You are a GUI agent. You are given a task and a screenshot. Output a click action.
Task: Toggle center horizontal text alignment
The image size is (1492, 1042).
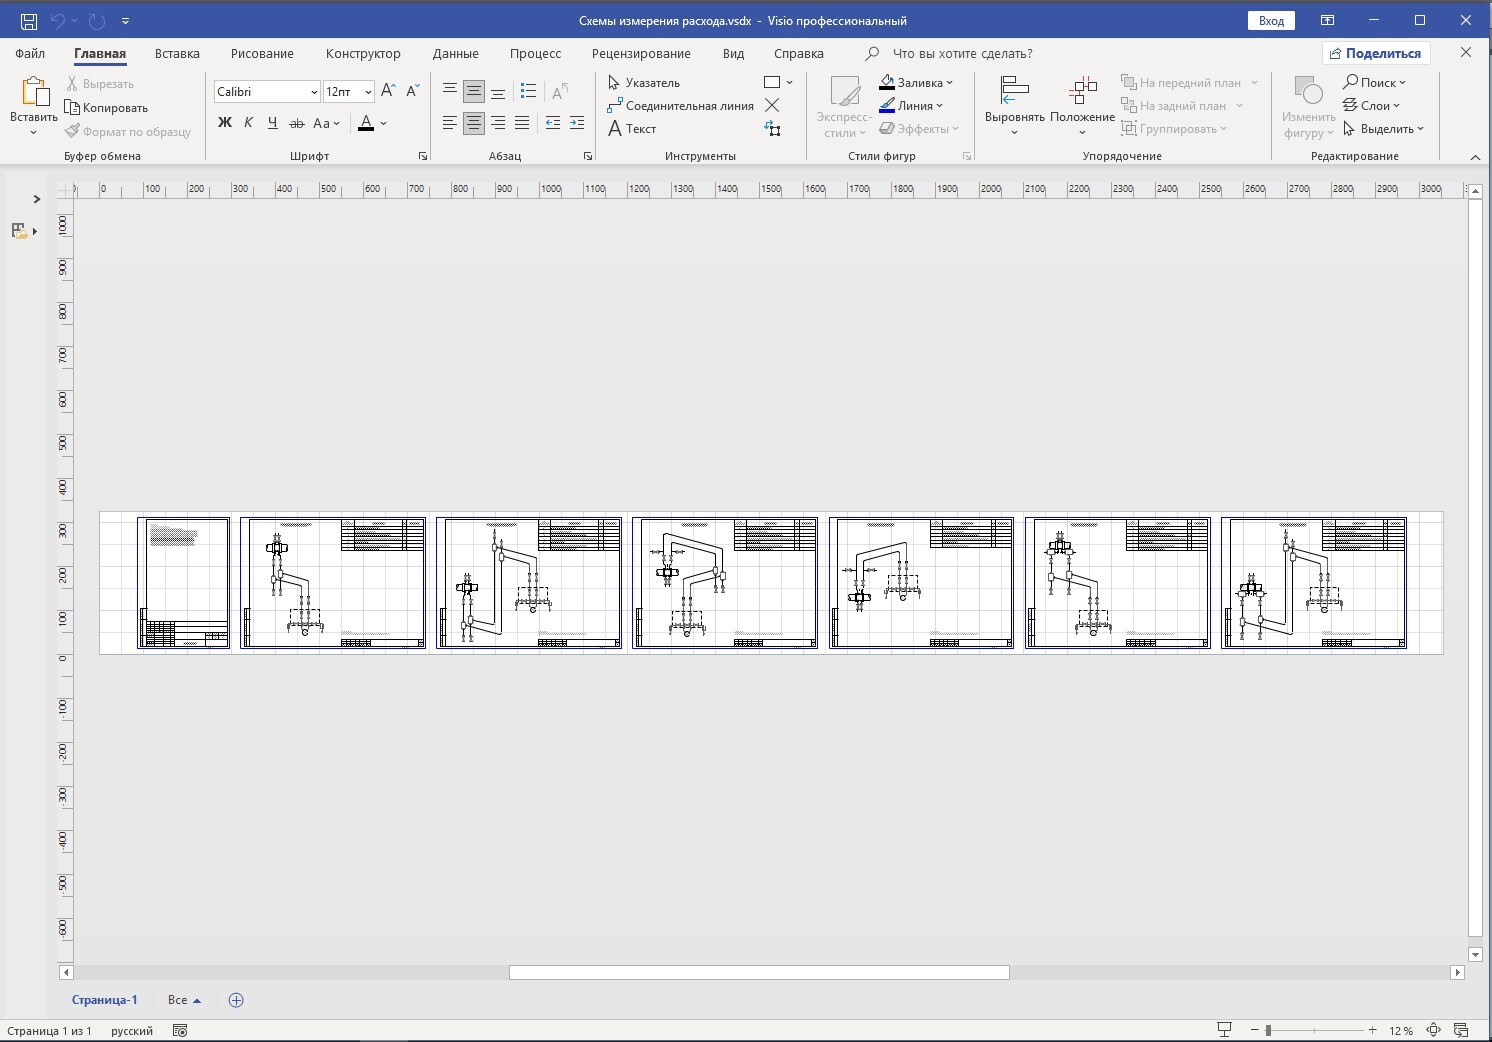coord(474,123)
